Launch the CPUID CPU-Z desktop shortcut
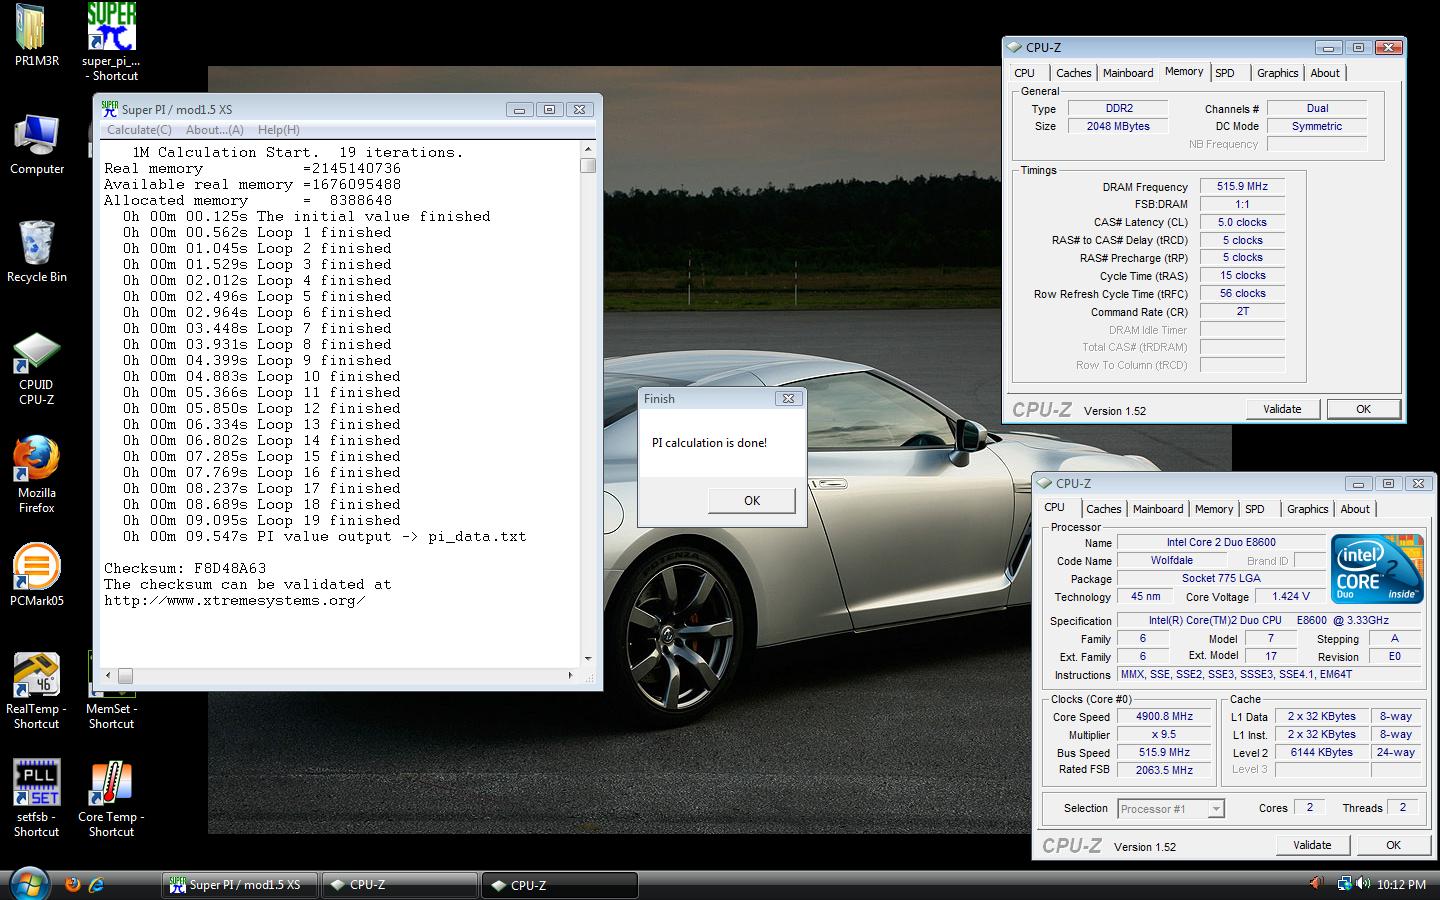Image resolution: width=1440 pixels, height=900 pixels. [x=37, y=369]
